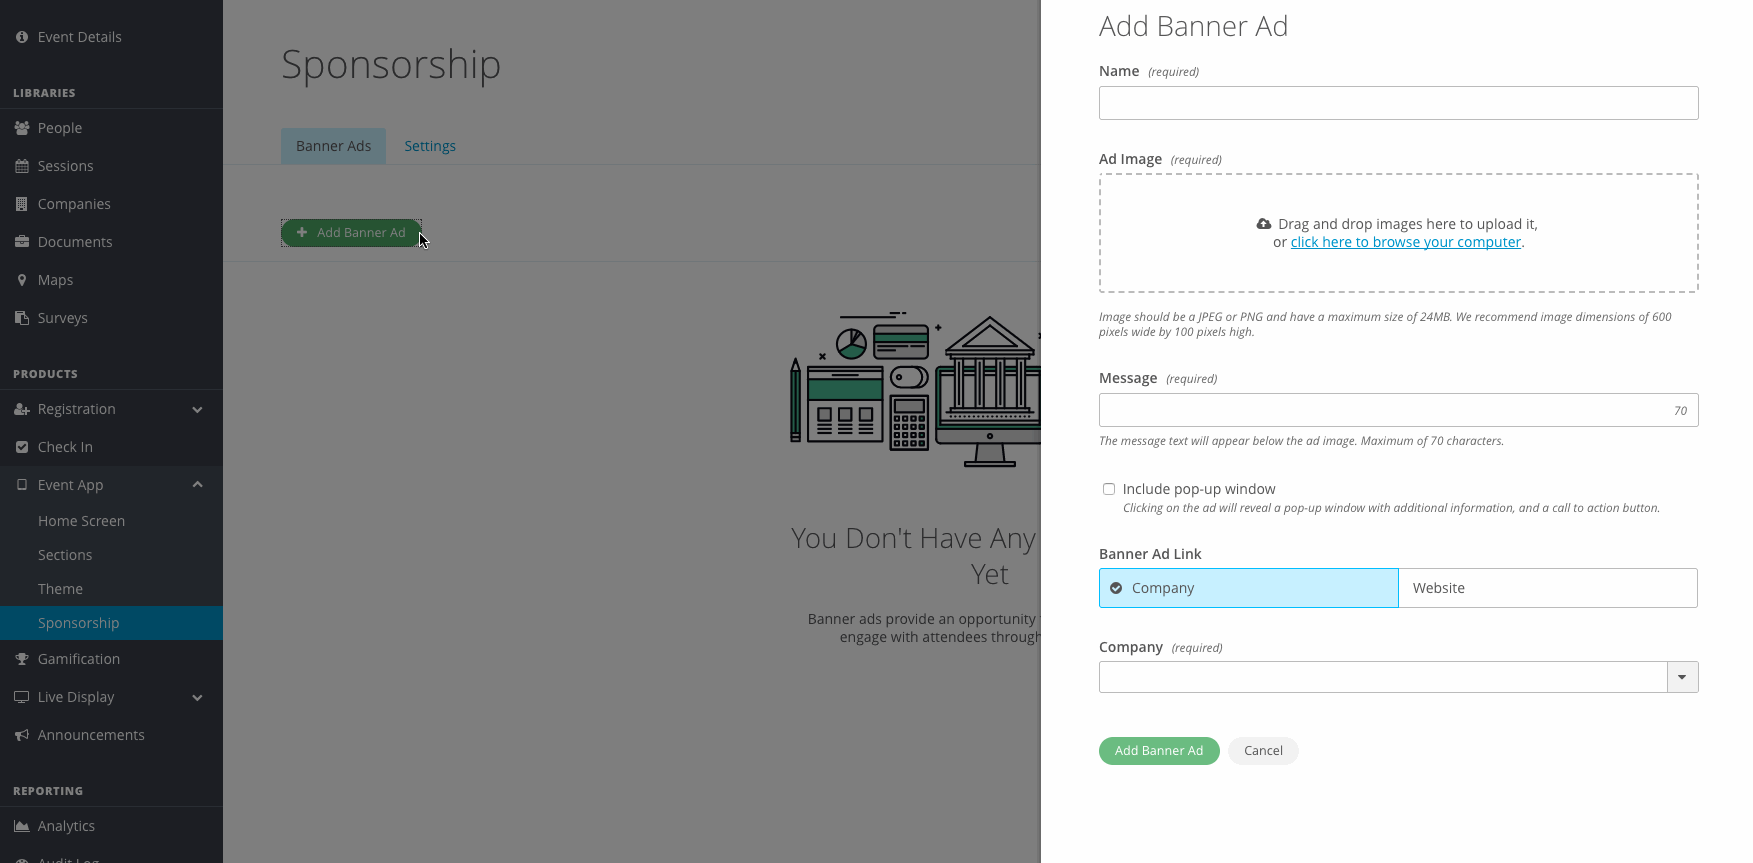Open the Company dropdown arrow

click(x=1682, y=677)
